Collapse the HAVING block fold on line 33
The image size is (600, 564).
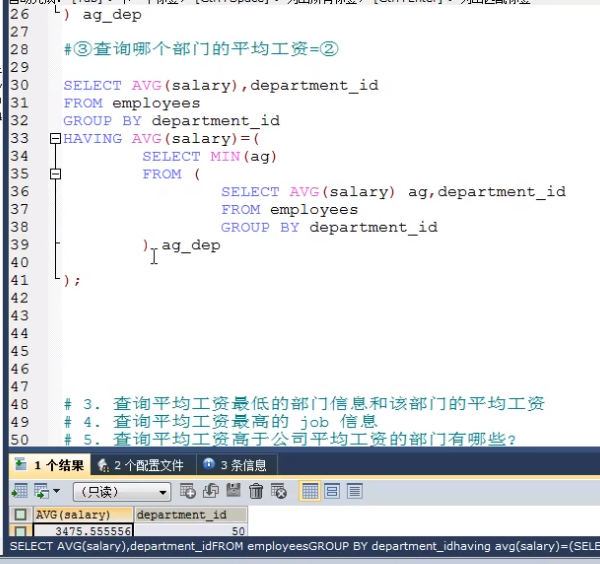click(55, 139)
